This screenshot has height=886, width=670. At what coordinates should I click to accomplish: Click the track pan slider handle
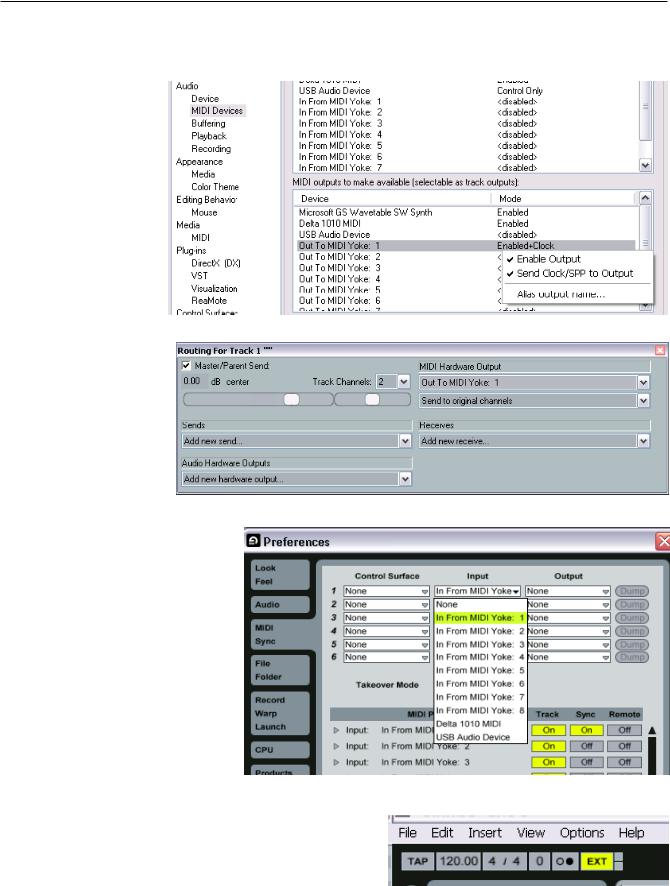pos(372,399)
